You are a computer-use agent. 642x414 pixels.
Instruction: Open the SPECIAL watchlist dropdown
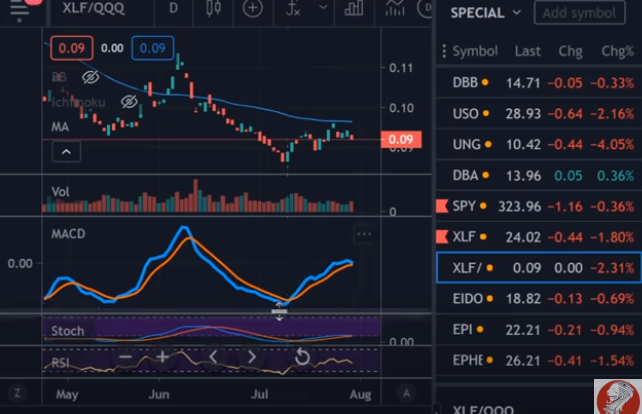[486, 13]
